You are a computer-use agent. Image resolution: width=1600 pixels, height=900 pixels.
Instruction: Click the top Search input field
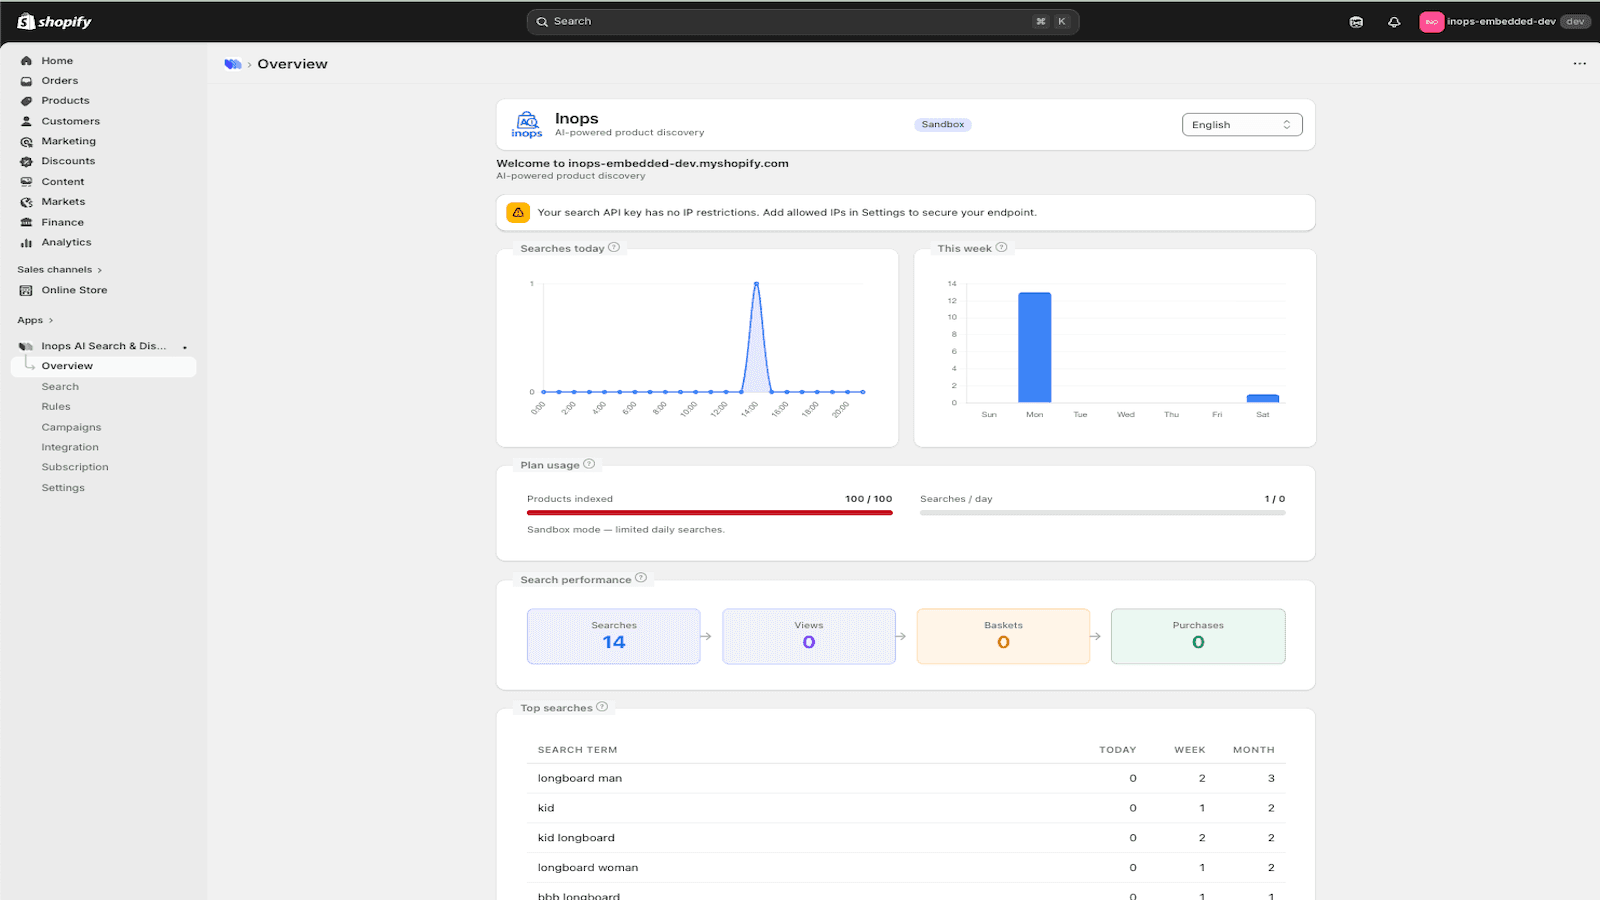coord(803,22)
